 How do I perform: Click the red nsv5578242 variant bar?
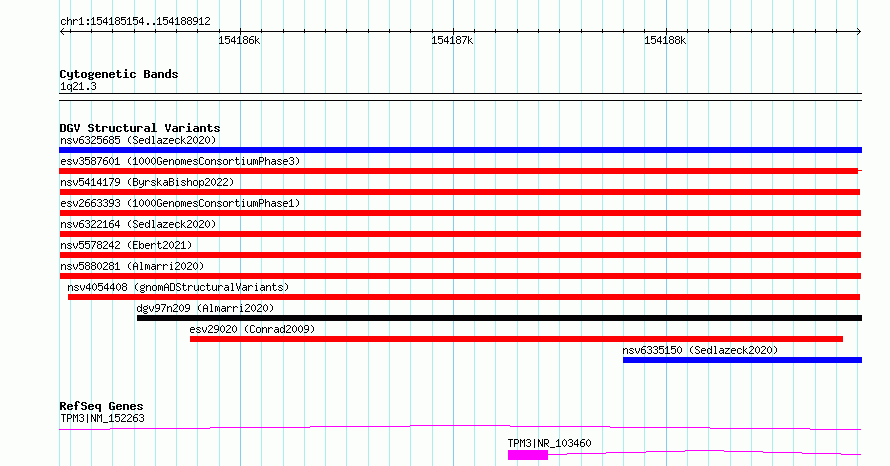click(460, 255)
